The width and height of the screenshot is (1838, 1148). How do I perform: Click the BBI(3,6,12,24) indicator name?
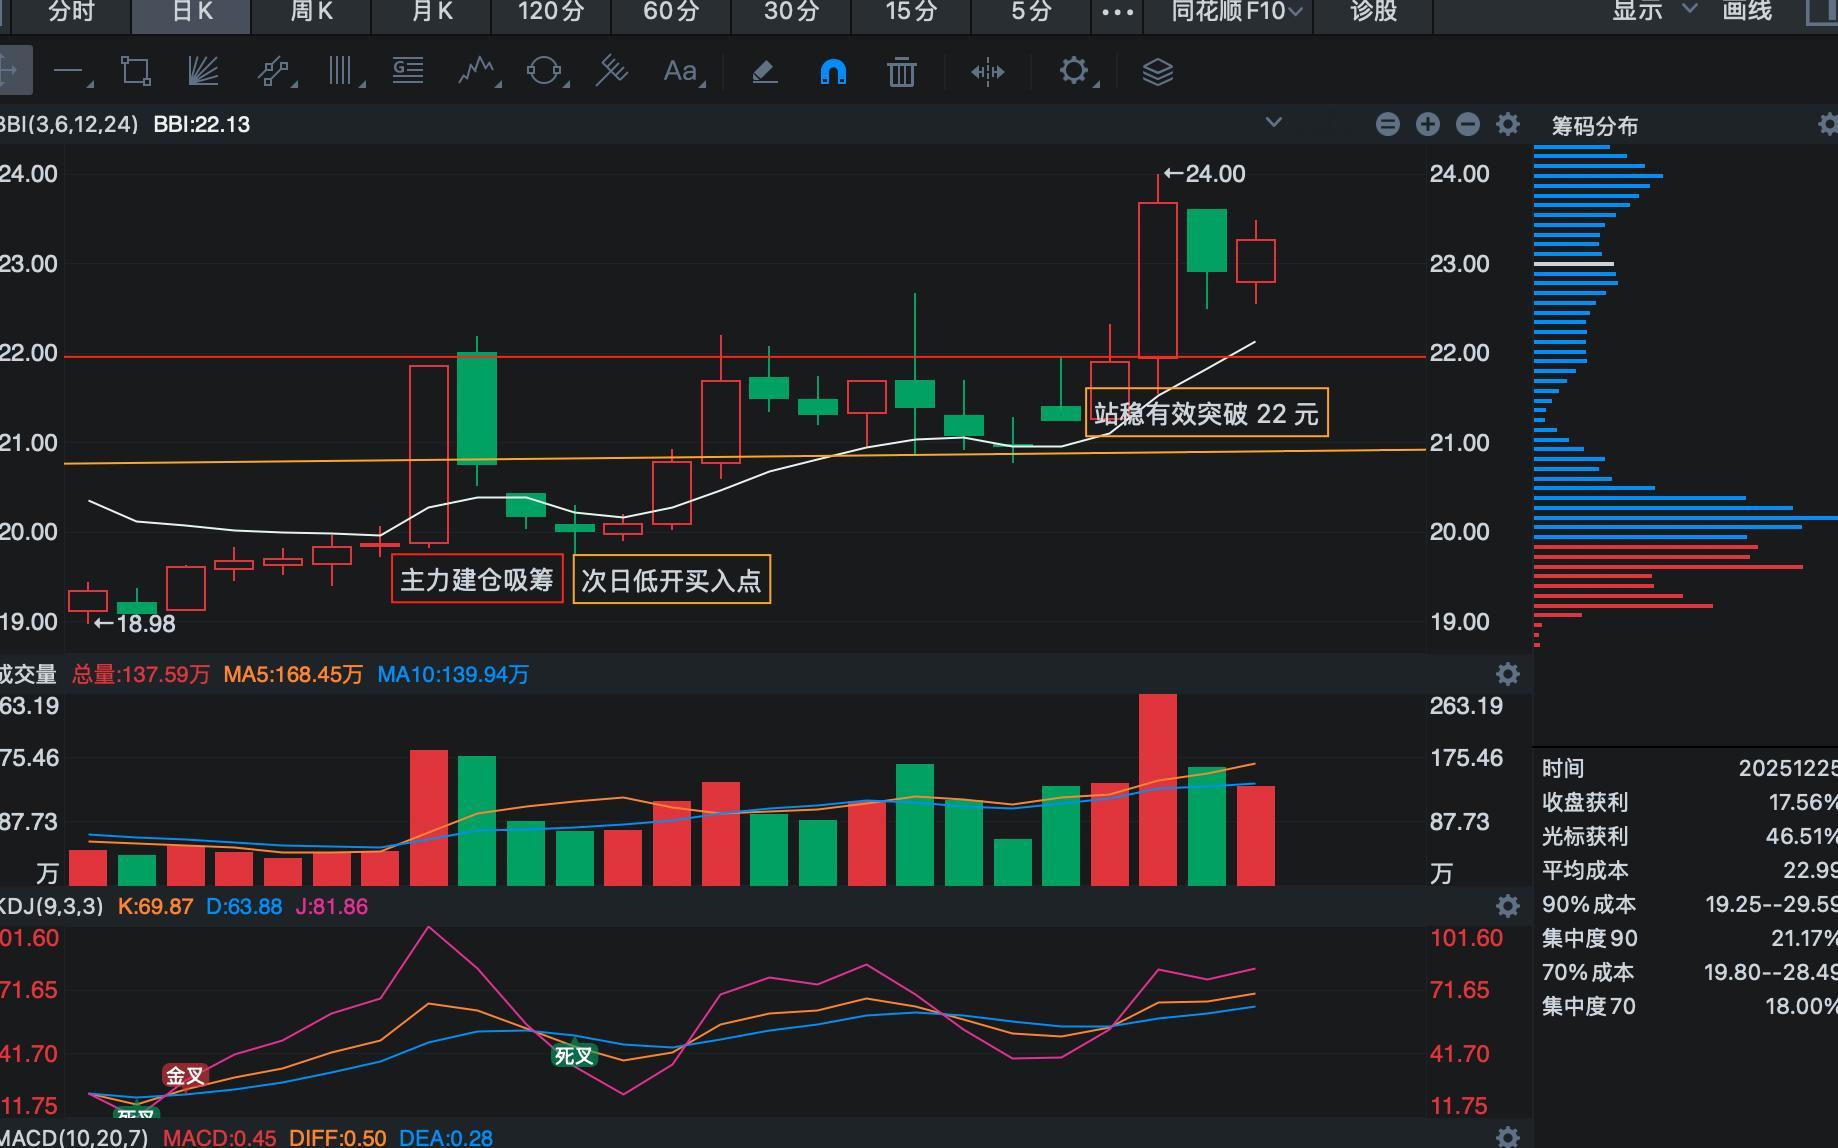[68, 124]
